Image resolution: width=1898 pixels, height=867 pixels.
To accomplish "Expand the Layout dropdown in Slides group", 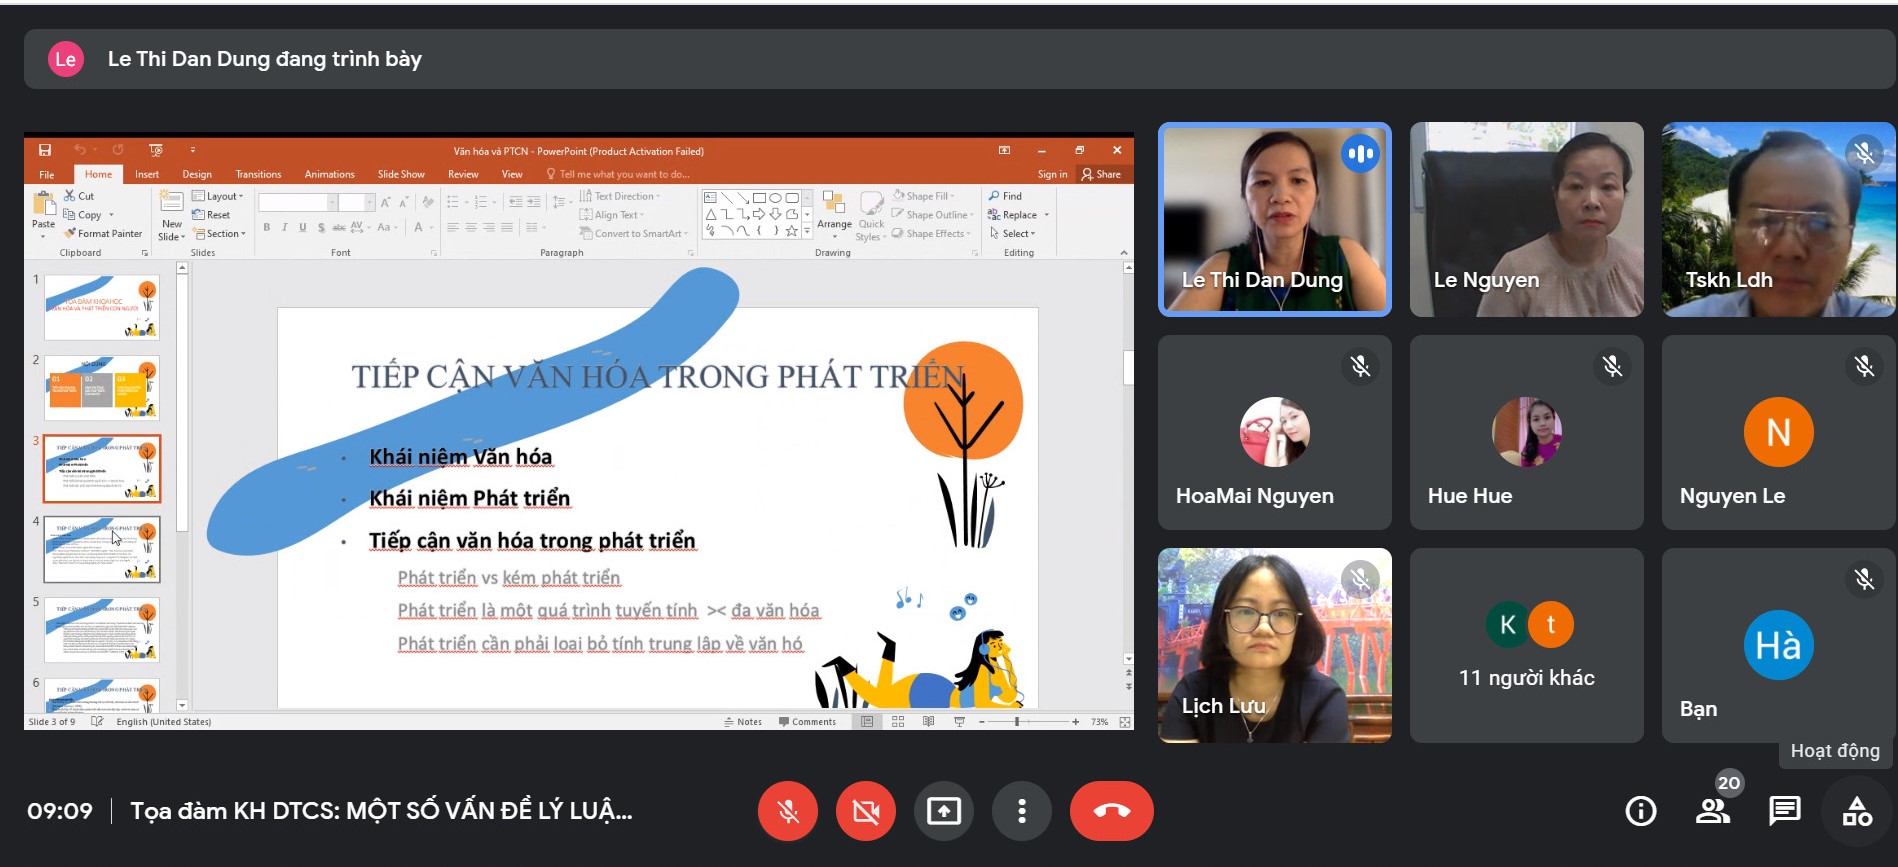I will tap(218, 196).
